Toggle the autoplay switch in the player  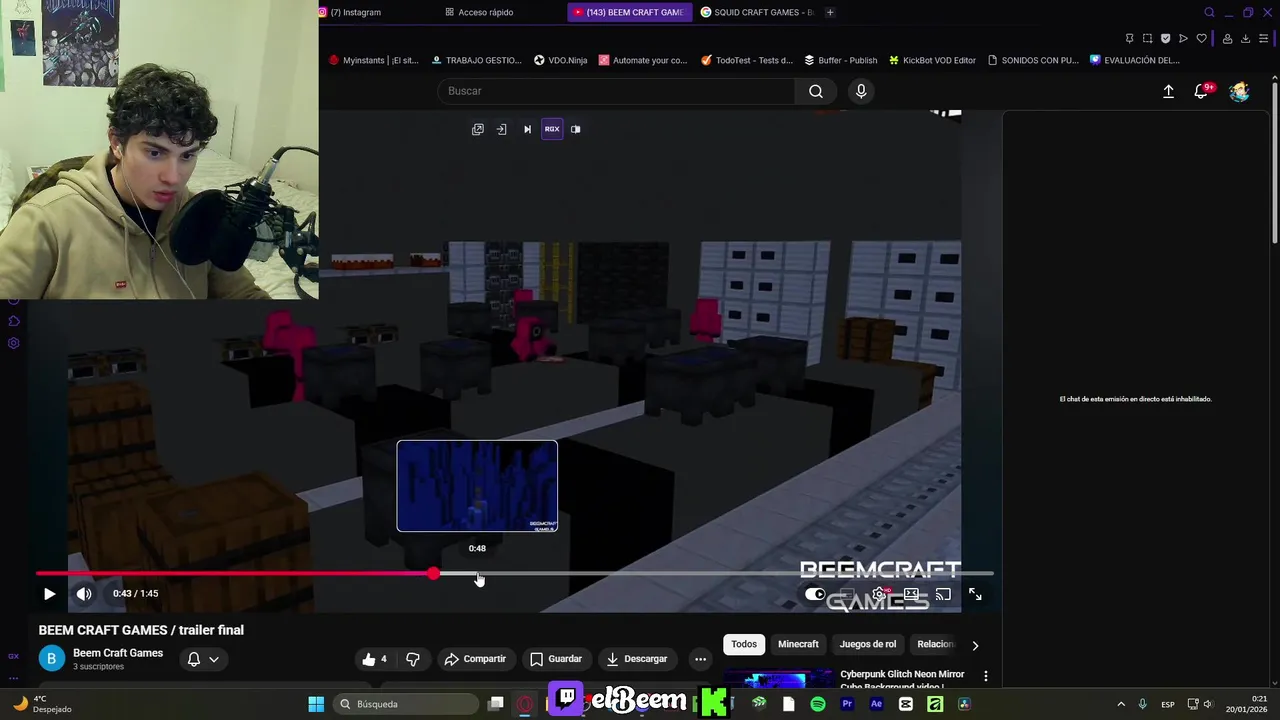(815, 594)
